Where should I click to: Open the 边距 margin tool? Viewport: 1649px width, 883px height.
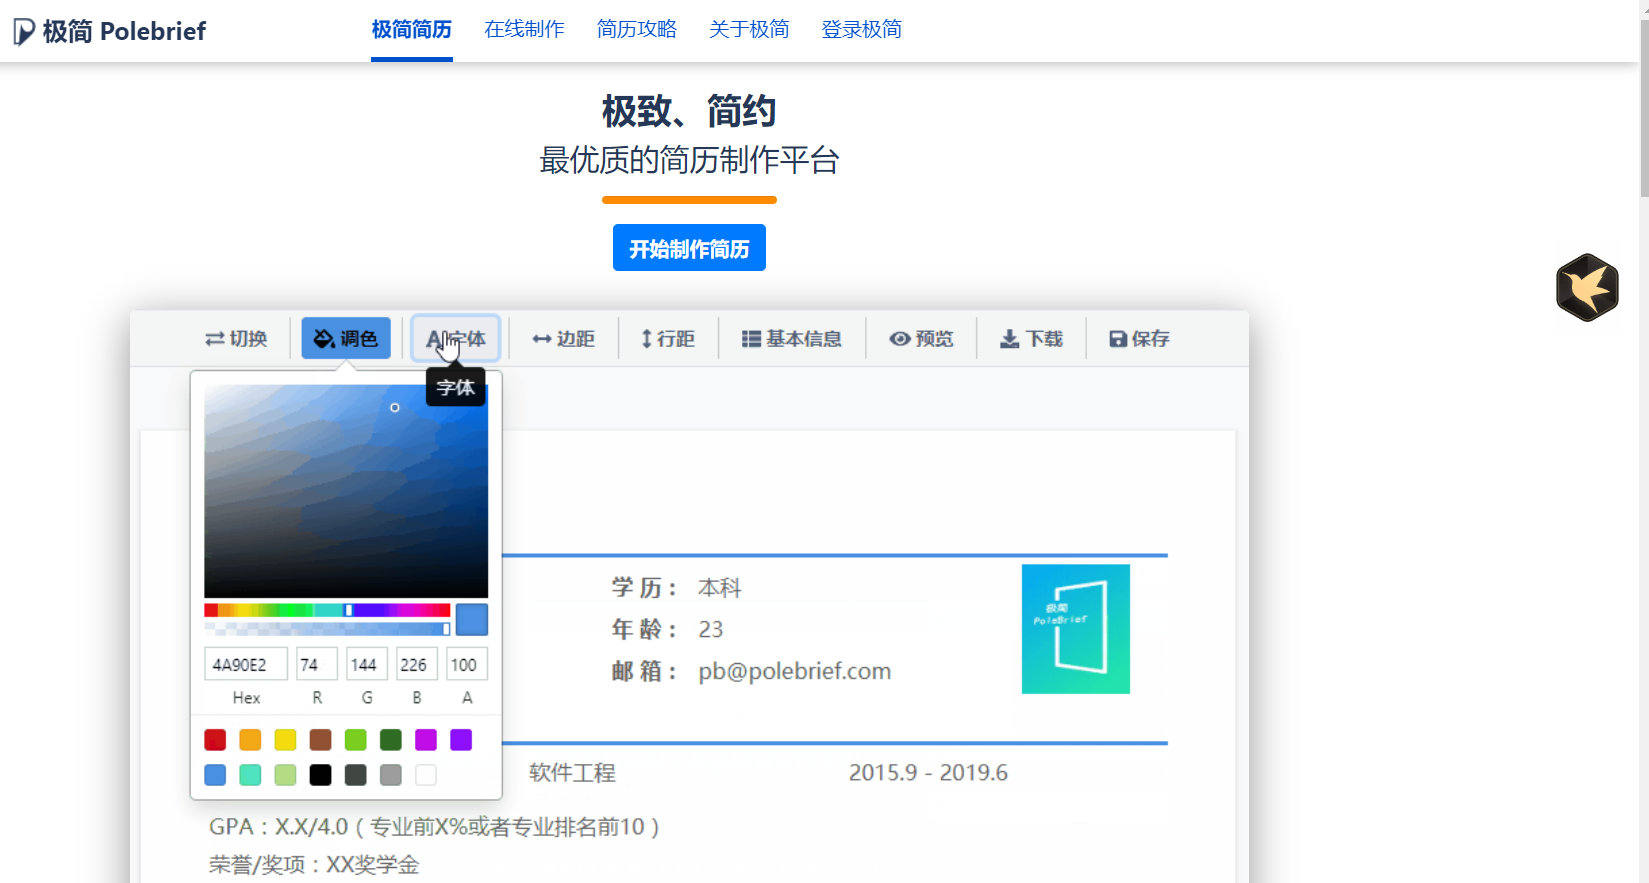[564, 339]
